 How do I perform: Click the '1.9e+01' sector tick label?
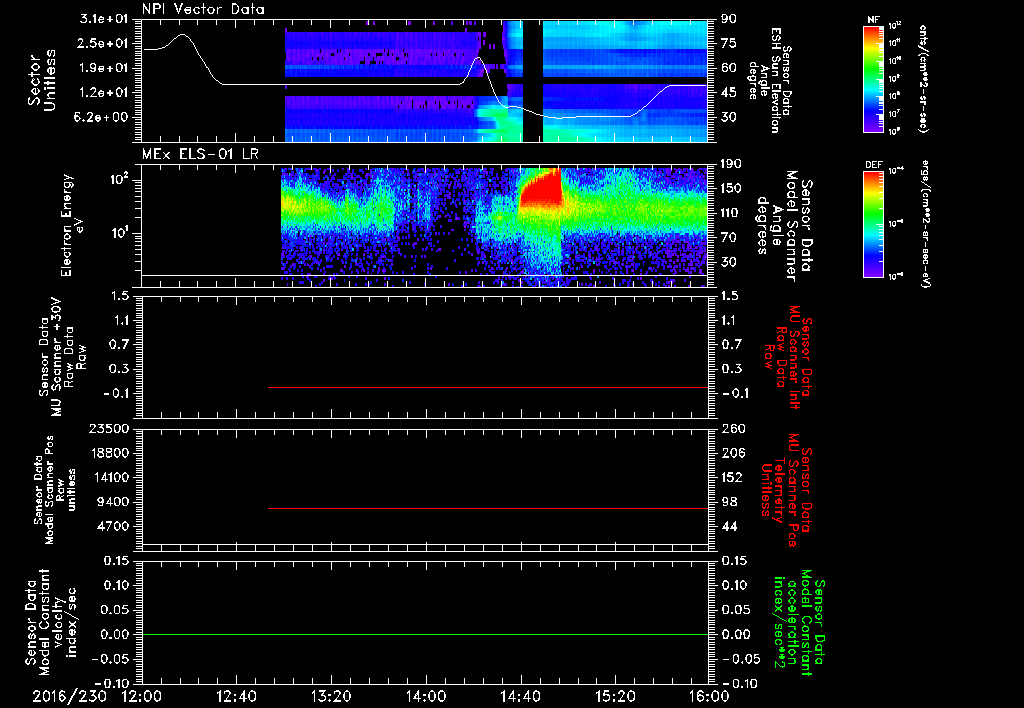[105, 68]
